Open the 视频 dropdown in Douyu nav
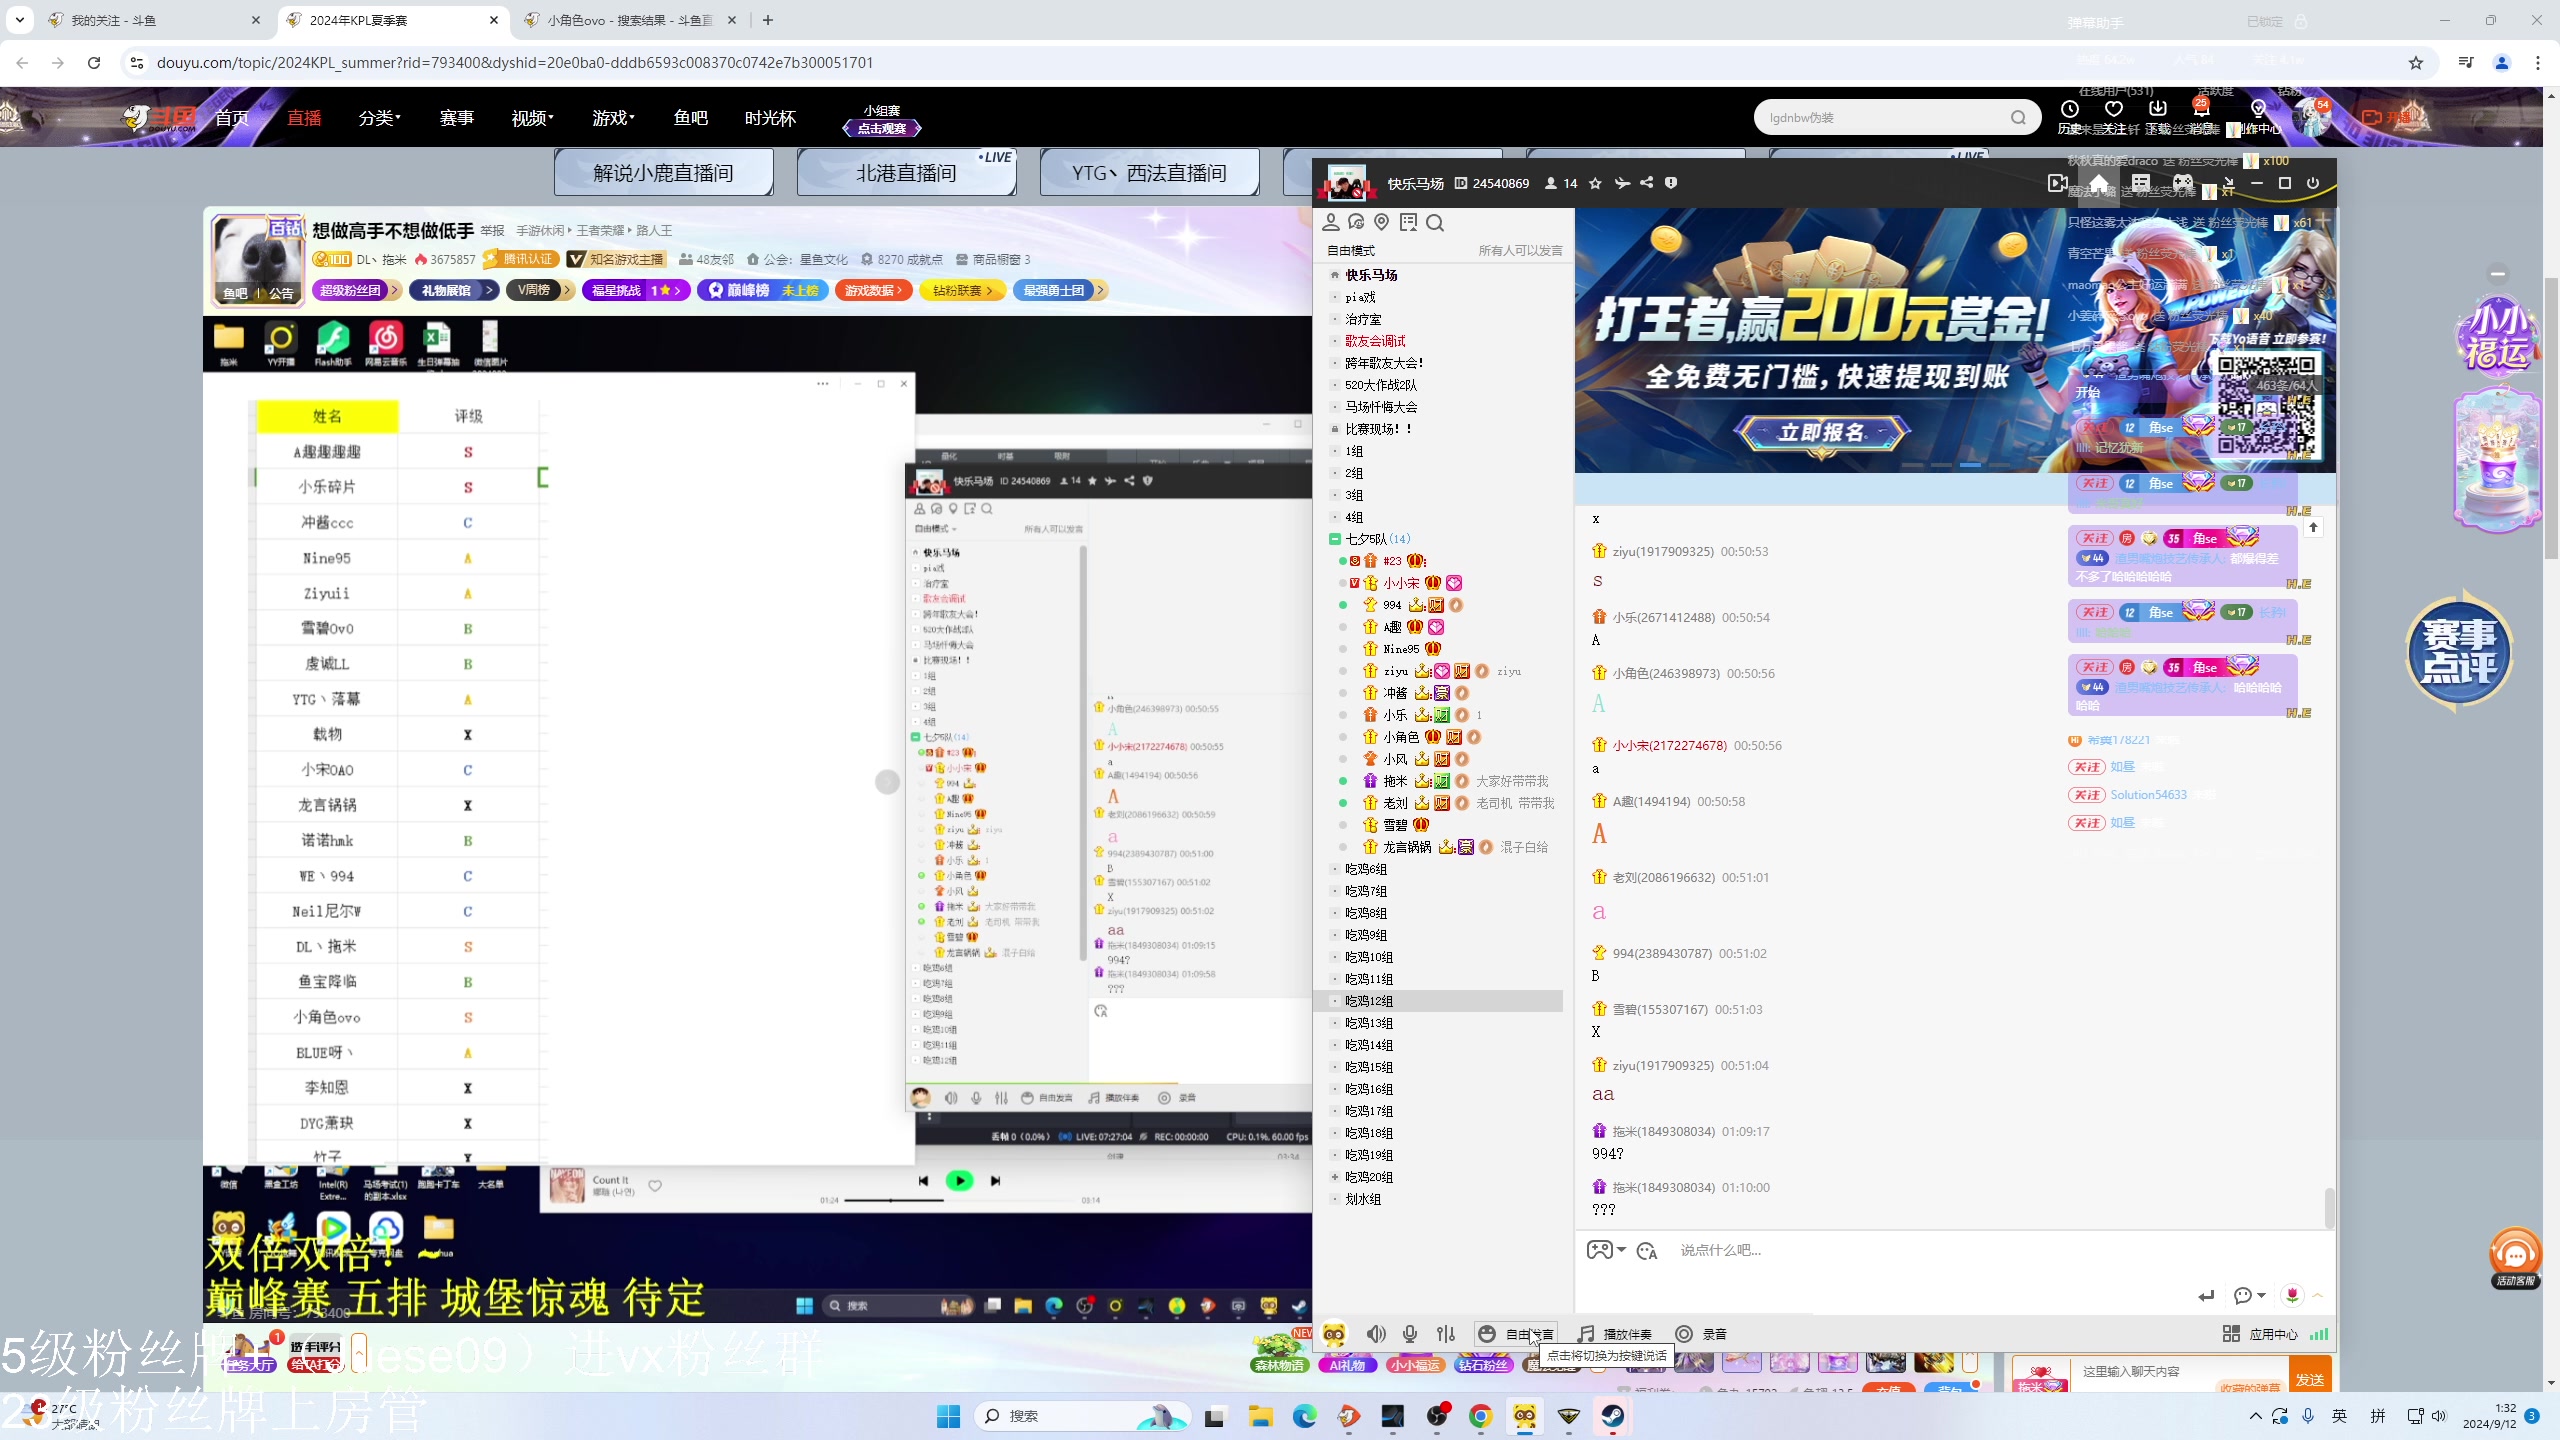2560x1440 pixels. (532, 118)
